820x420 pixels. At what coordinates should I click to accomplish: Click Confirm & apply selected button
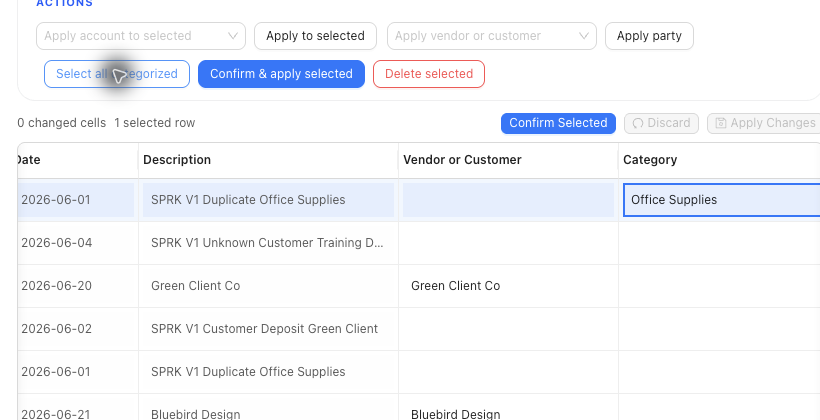pos(281,74)
